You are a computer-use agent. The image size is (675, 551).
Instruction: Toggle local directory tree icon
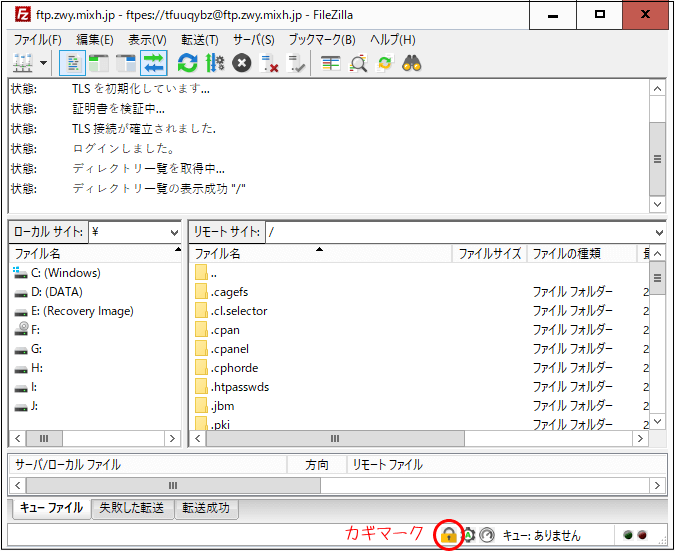(x=99, y=64)
